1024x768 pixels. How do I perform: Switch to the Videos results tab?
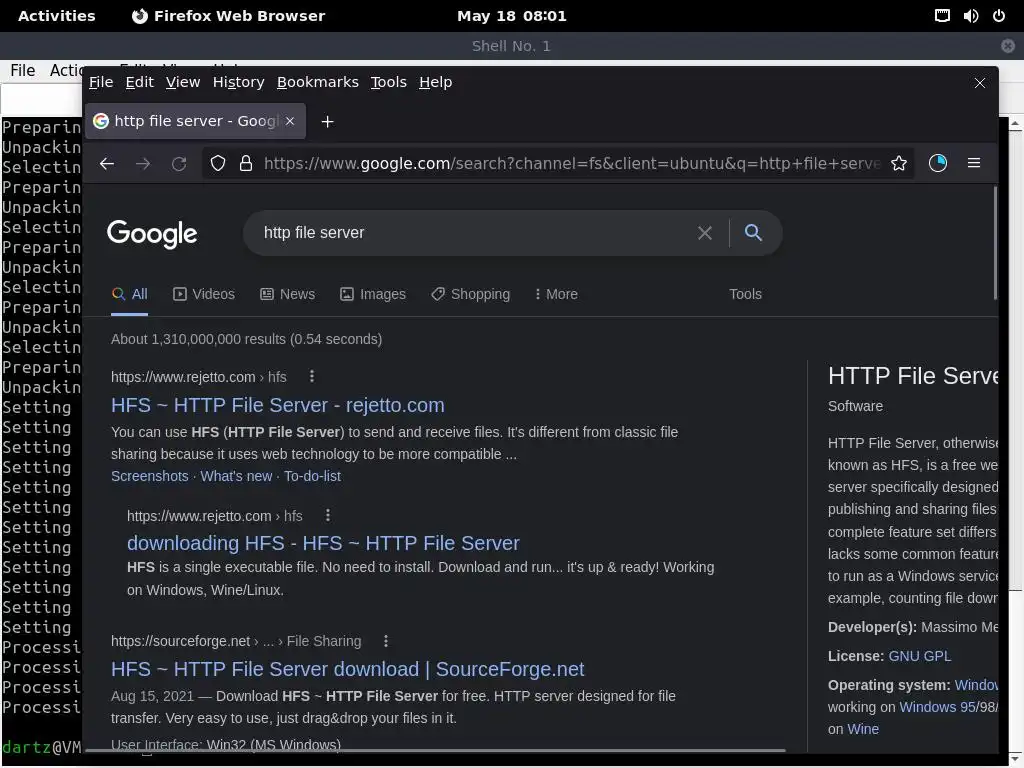204,295
